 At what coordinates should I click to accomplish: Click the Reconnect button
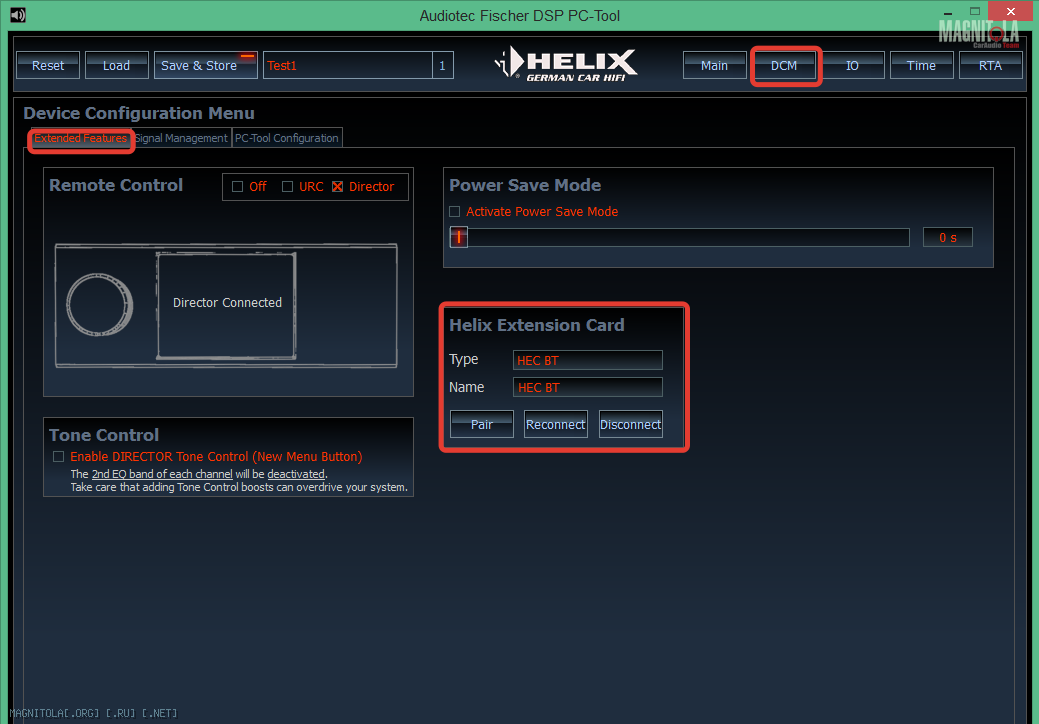pos(555,424)
